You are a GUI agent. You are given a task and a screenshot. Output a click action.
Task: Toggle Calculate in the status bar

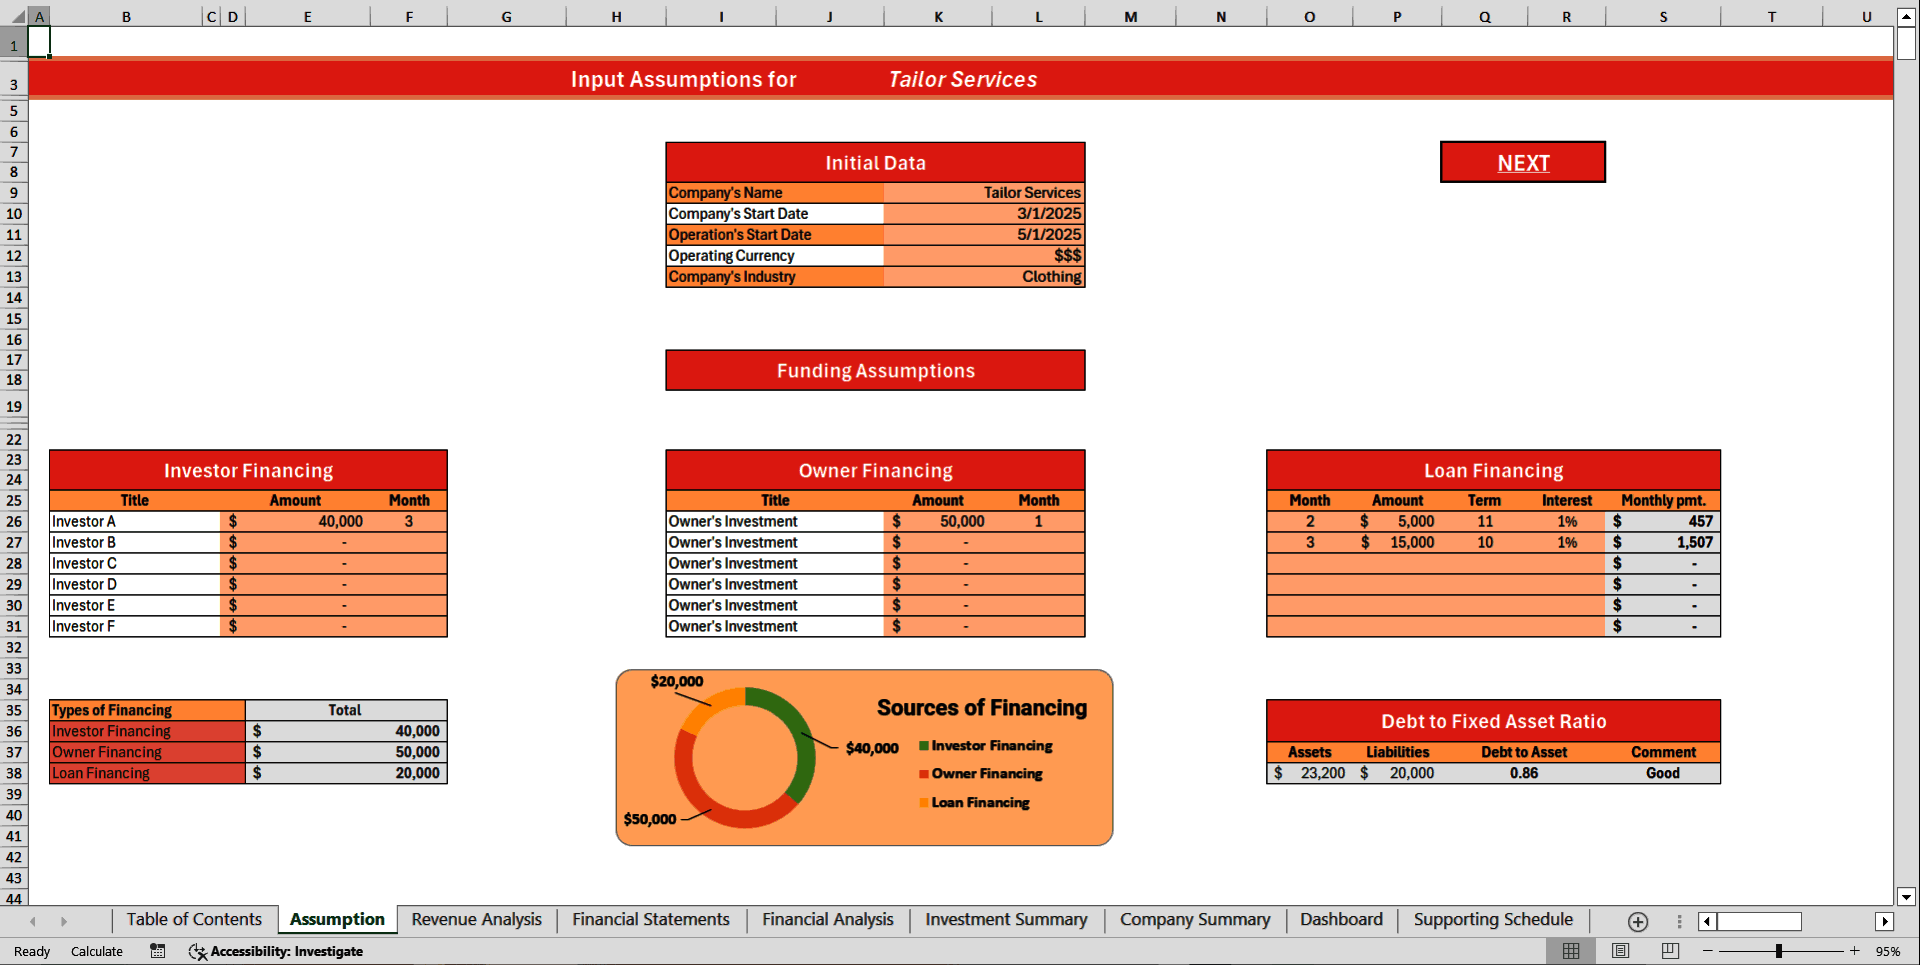coord(97,951)
